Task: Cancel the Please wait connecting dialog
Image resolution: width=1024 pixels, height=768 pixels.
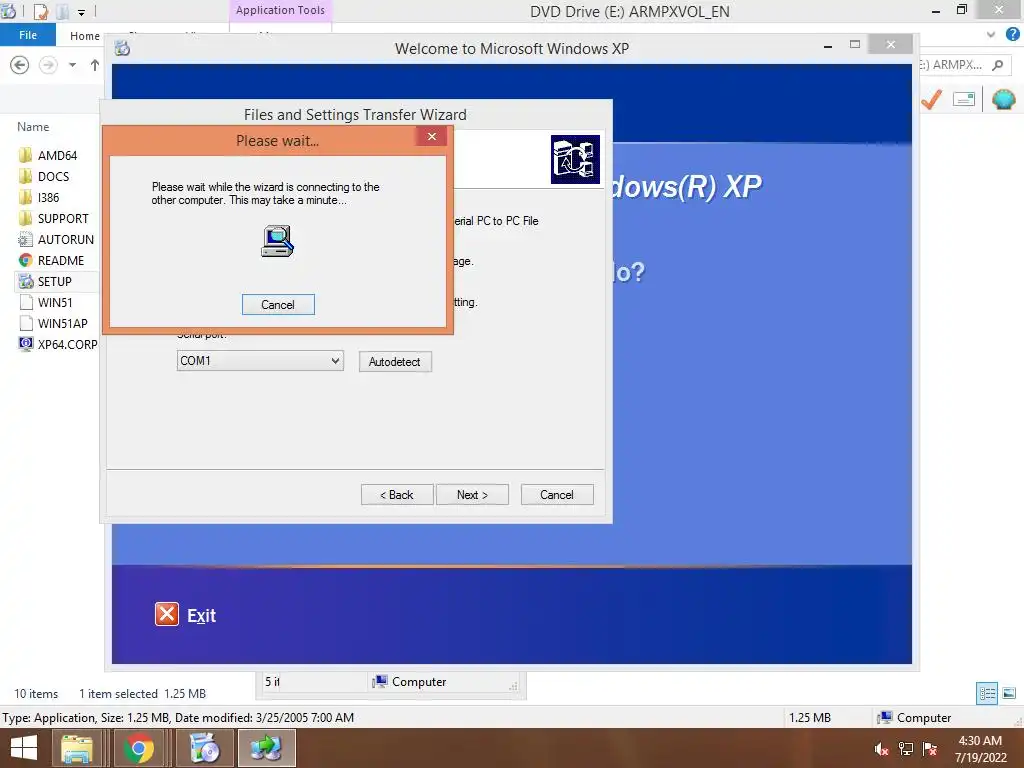Action: (278, 304)
